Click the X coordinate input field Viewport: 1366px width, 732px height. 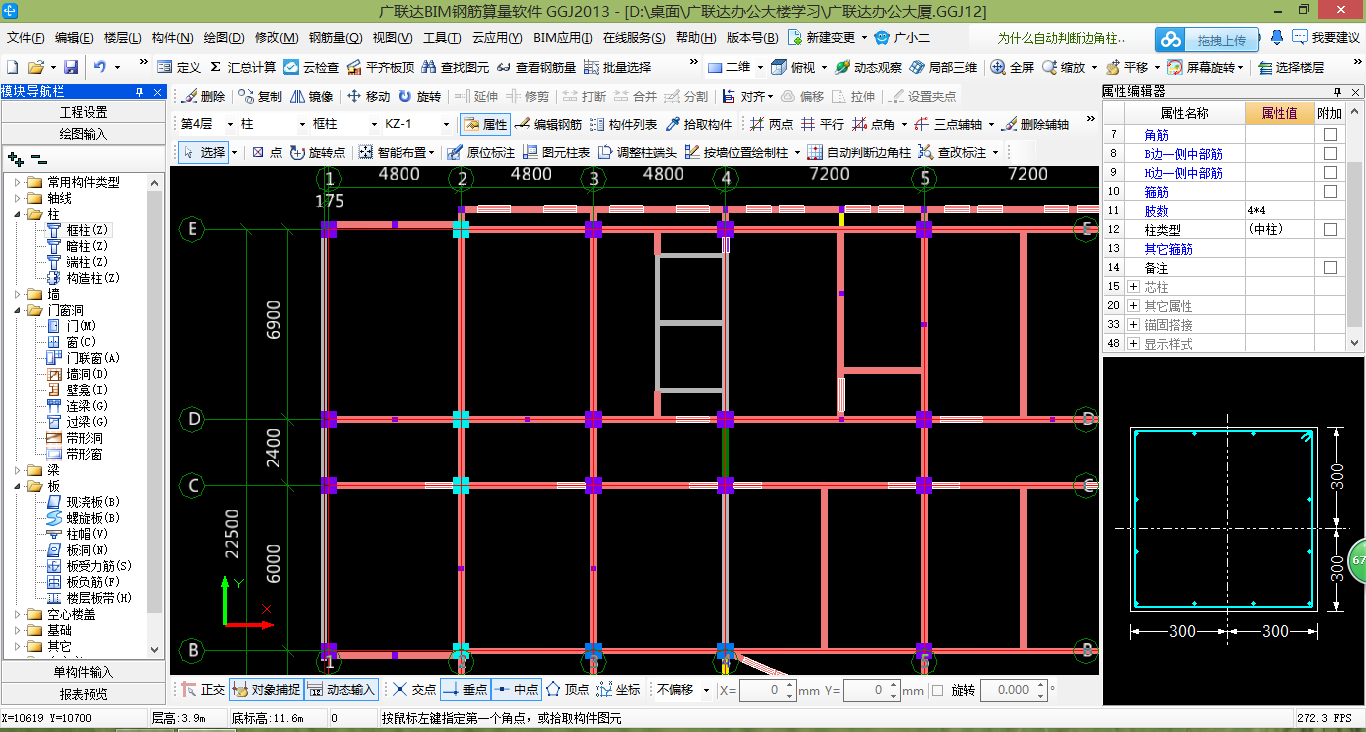click(766, 690)
